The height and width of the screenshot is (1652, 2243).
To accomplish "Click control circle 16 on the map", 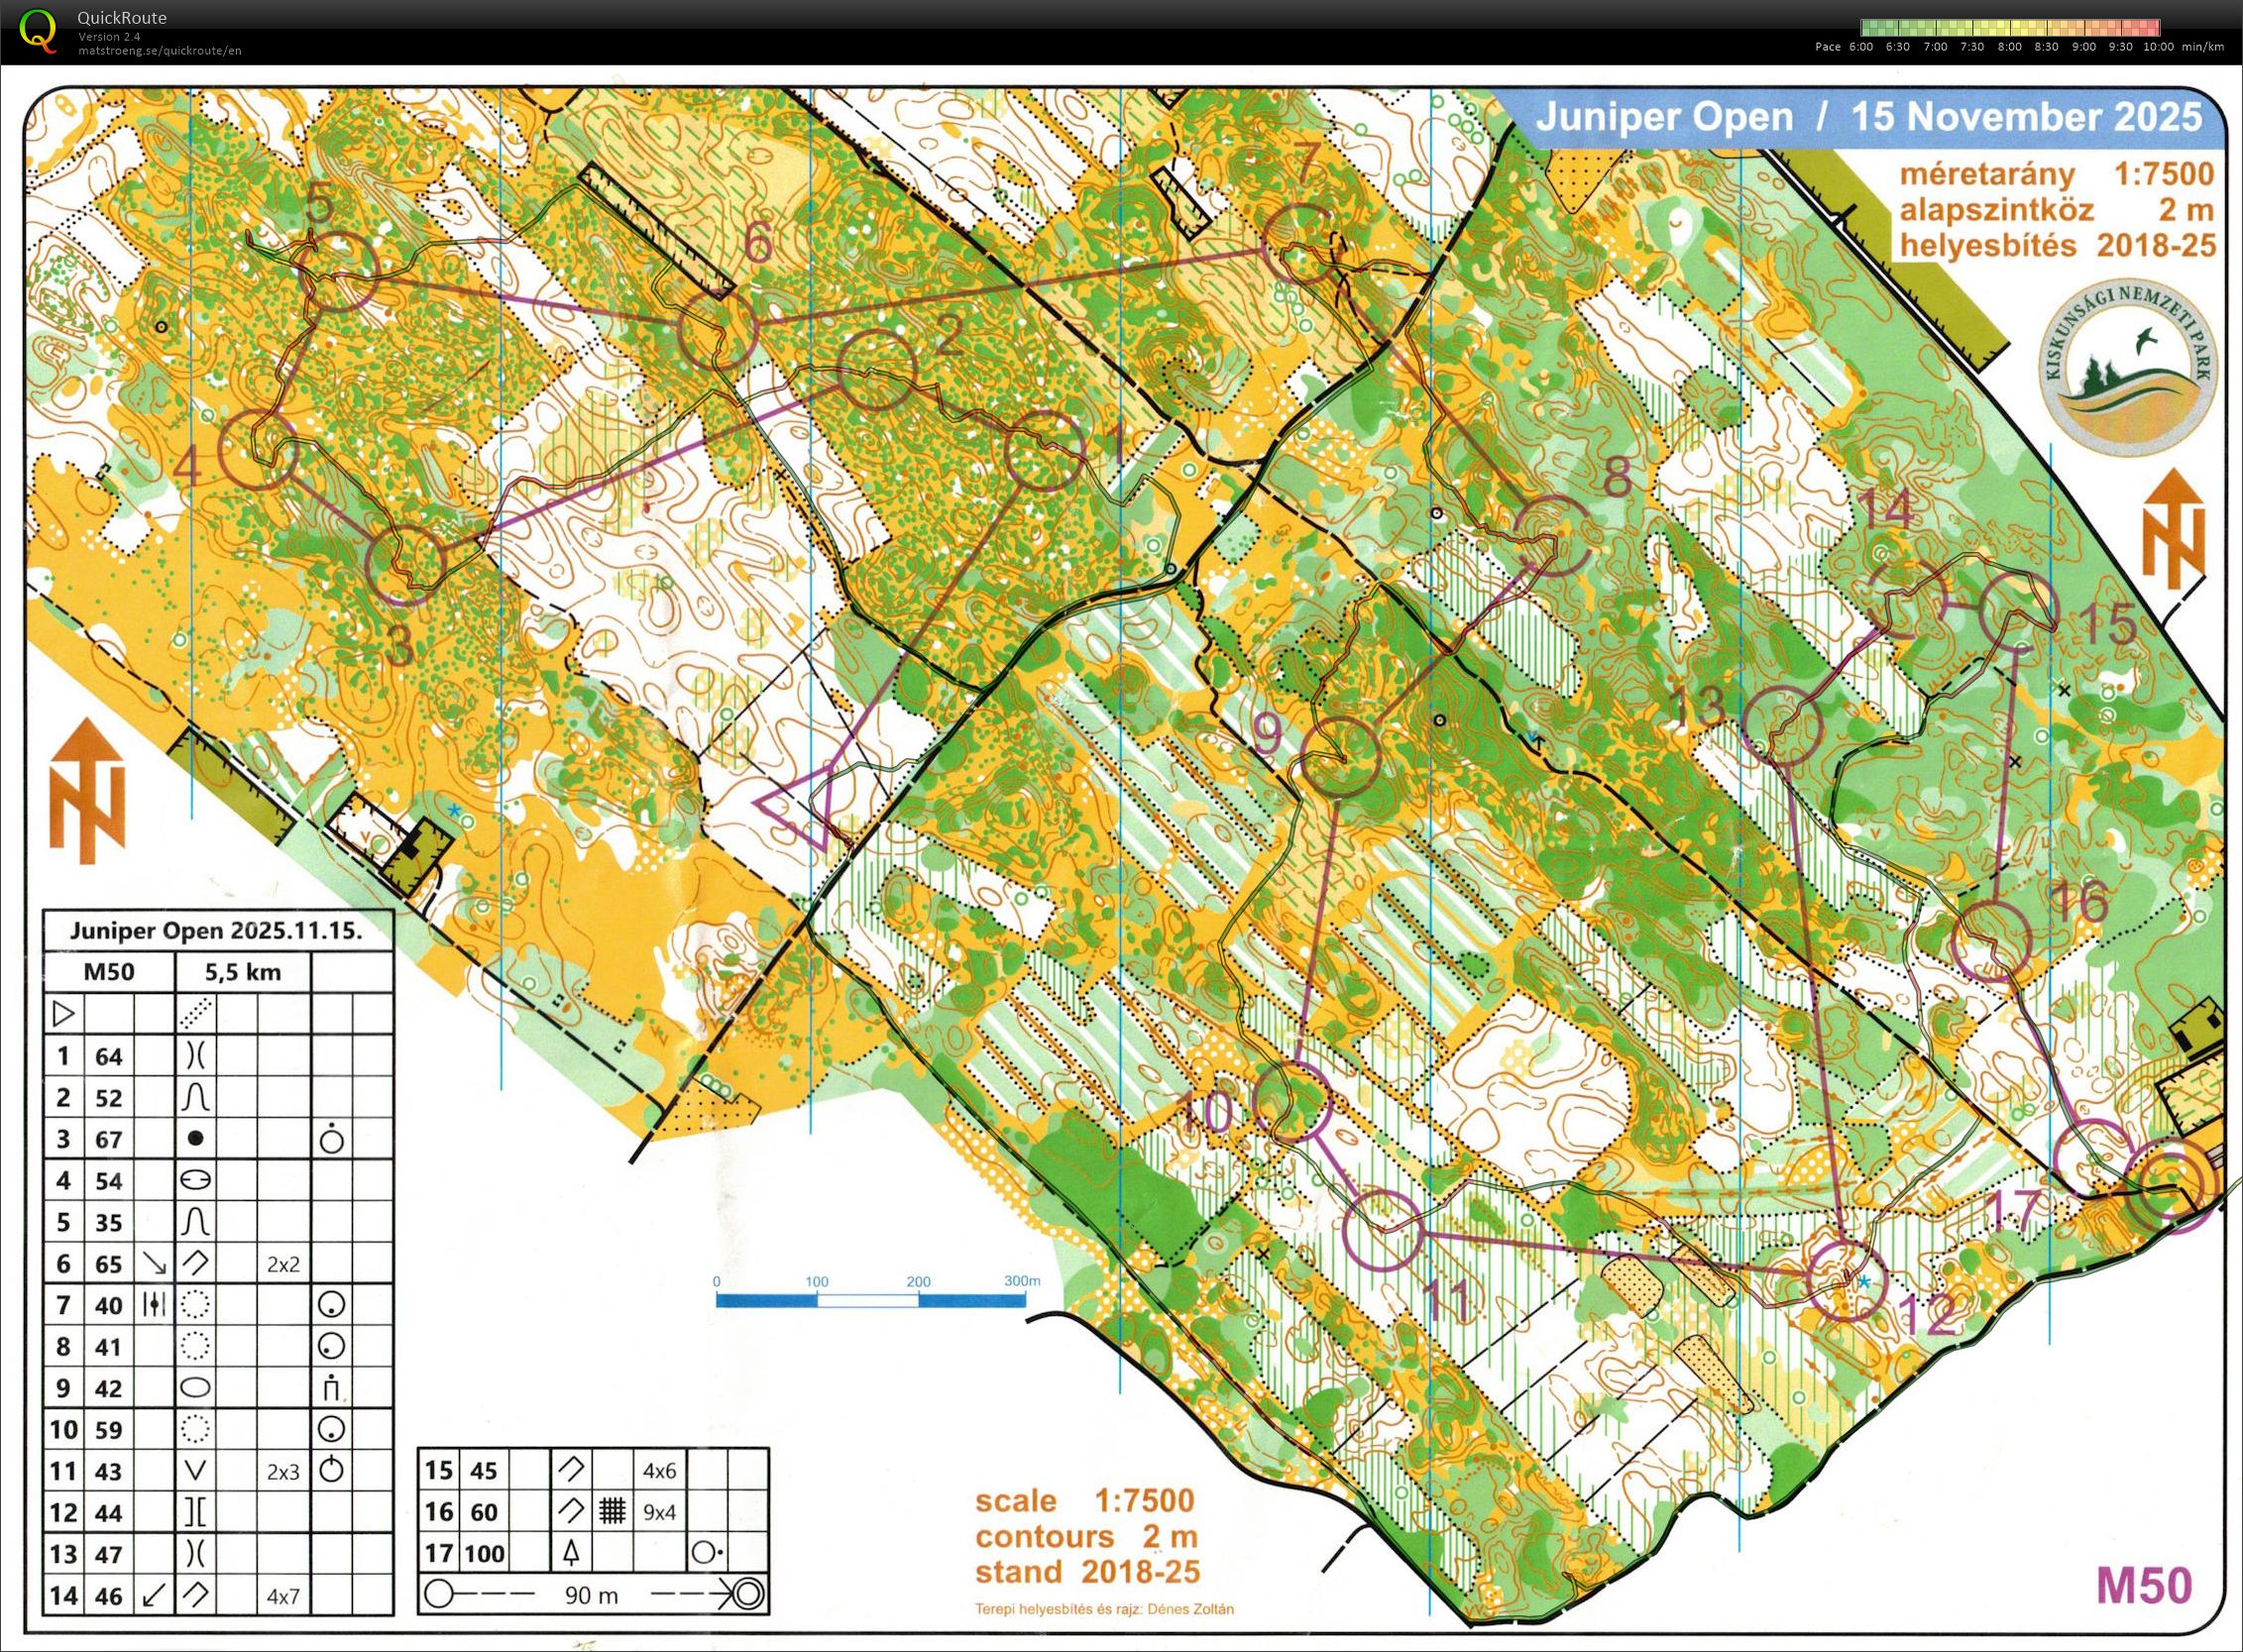I will 1993,939.
